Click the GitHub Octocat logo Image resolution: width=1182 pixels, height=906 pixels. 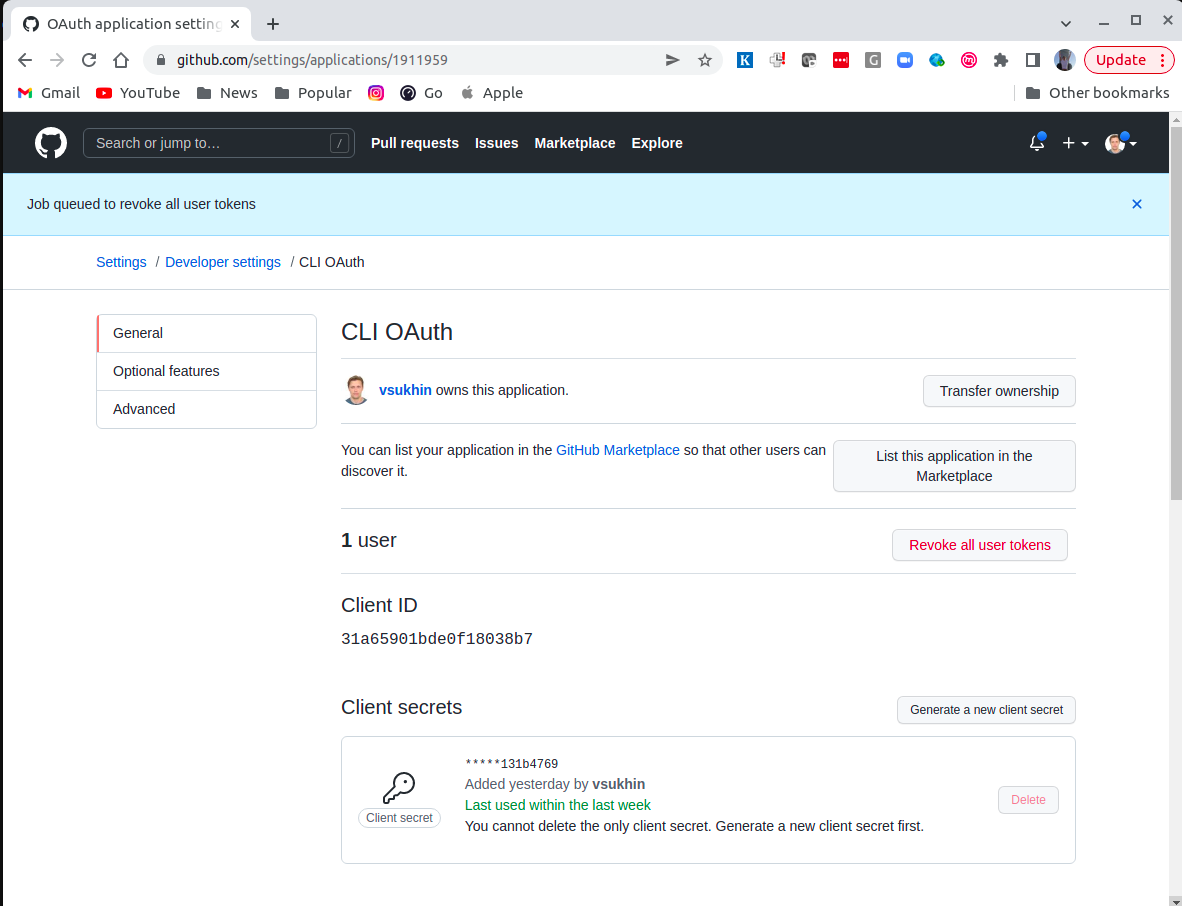(51, 143)
